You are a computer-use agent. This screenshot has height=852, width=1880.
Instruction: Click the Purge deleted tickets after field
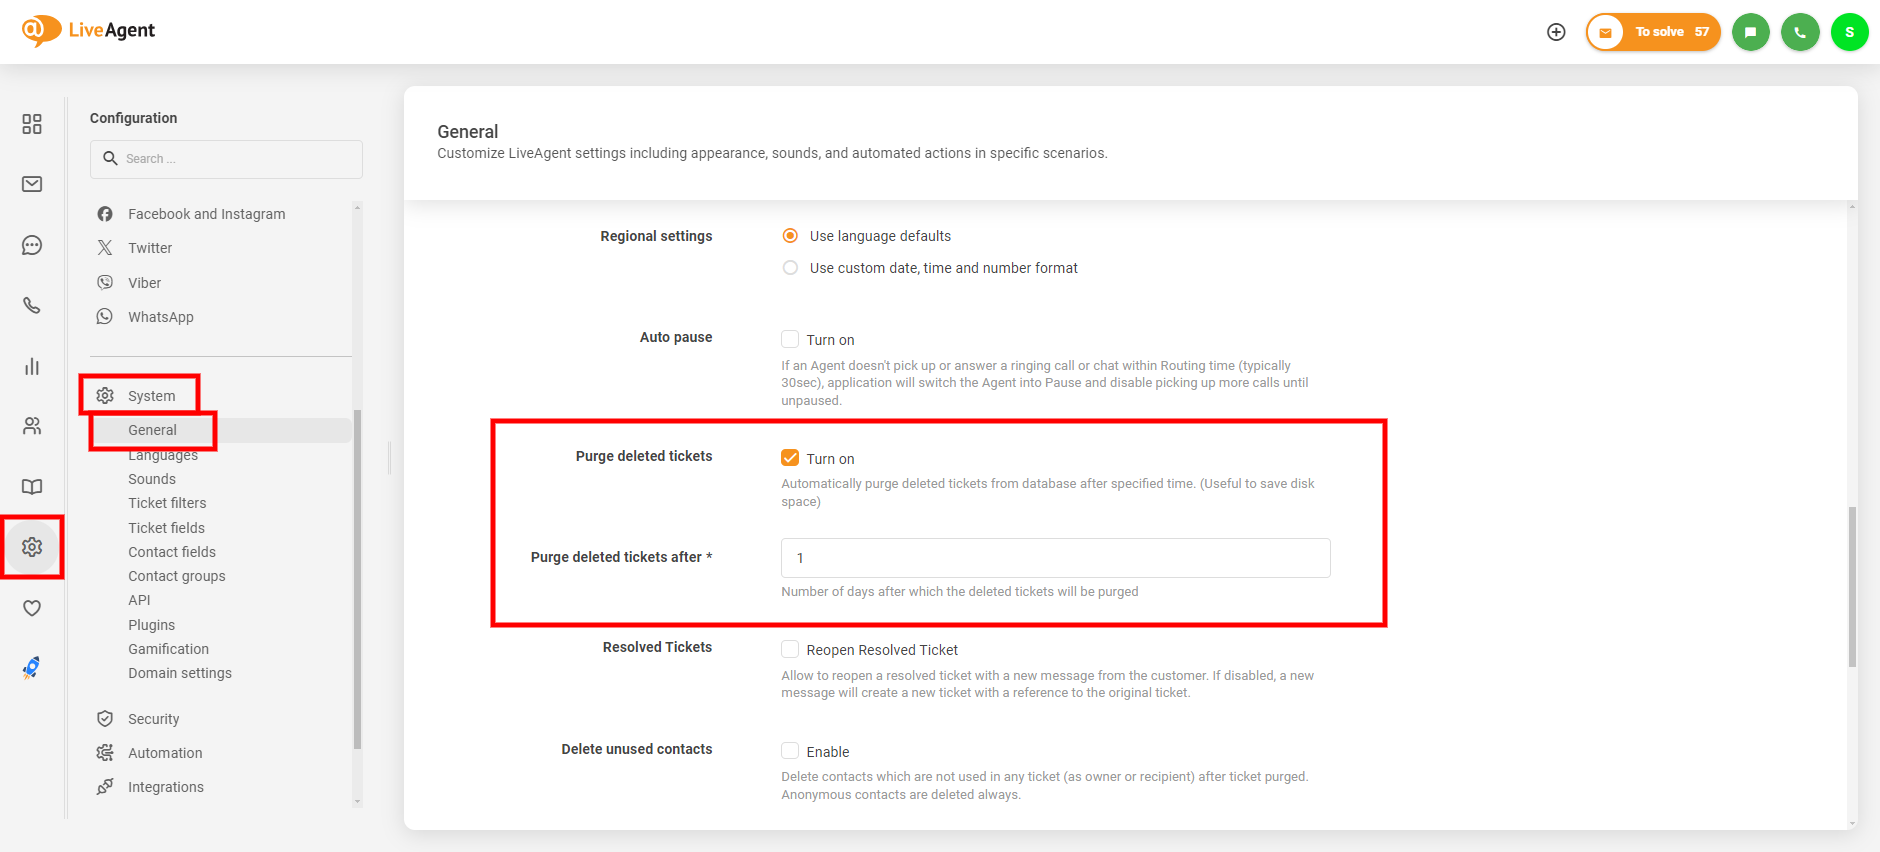click(x=1055, y=558)
